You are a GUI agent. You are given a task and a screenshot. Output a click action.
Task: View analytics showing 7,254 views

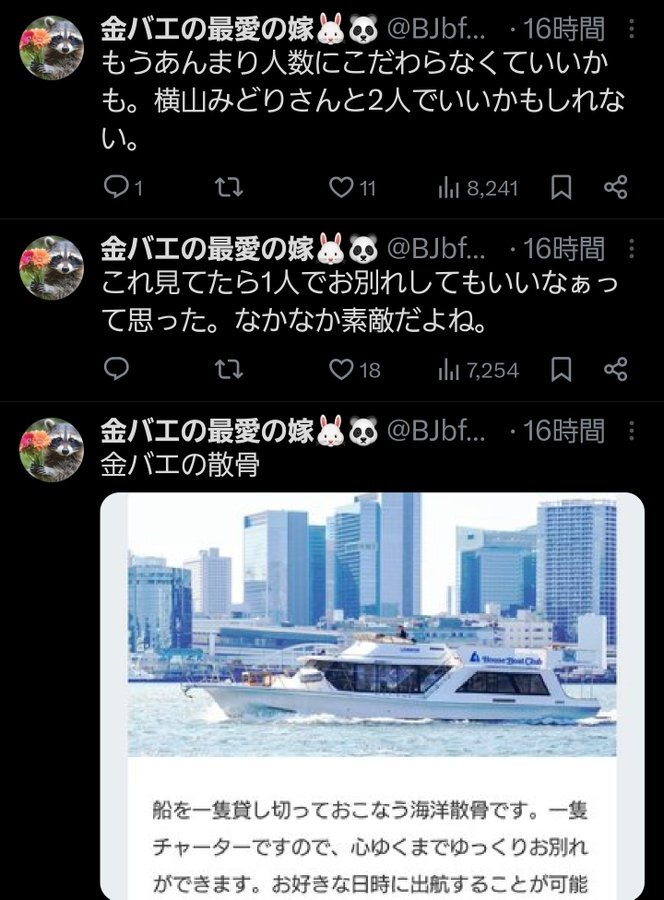pyautogui.click(x=478, y=370)
